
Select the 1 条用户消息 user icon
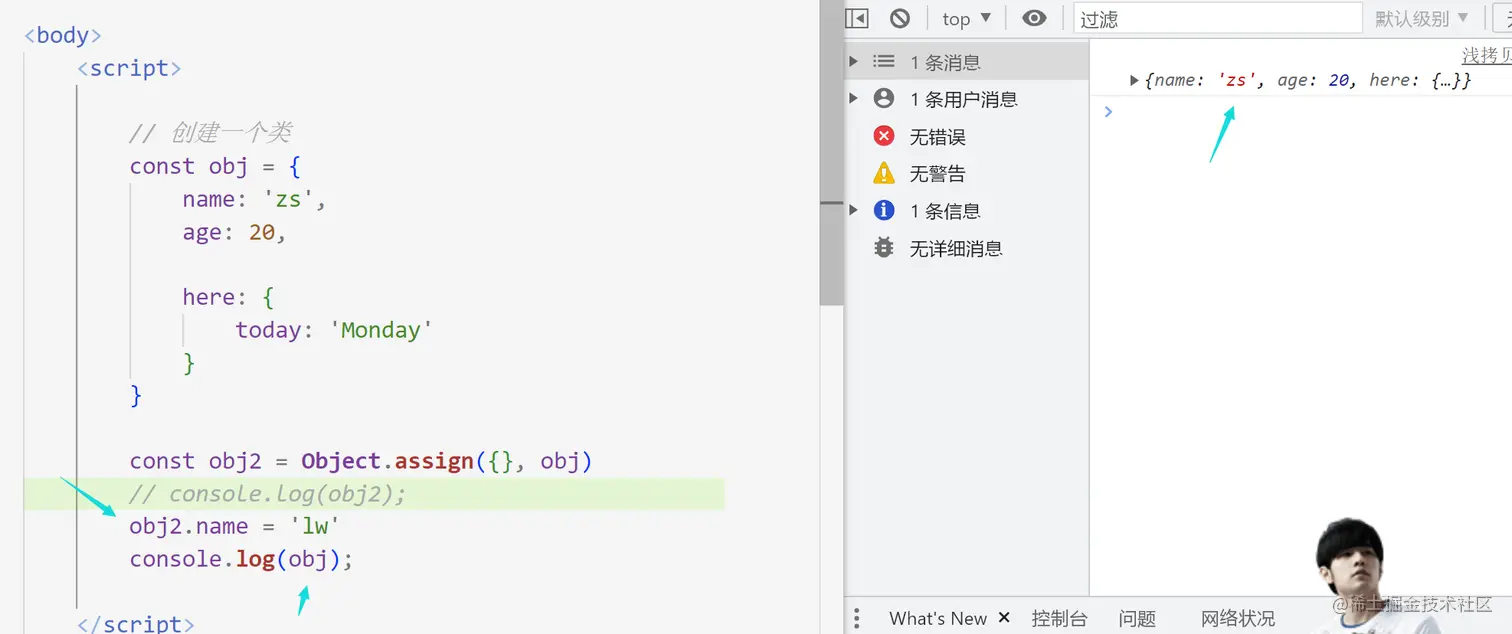pos(883,98)
